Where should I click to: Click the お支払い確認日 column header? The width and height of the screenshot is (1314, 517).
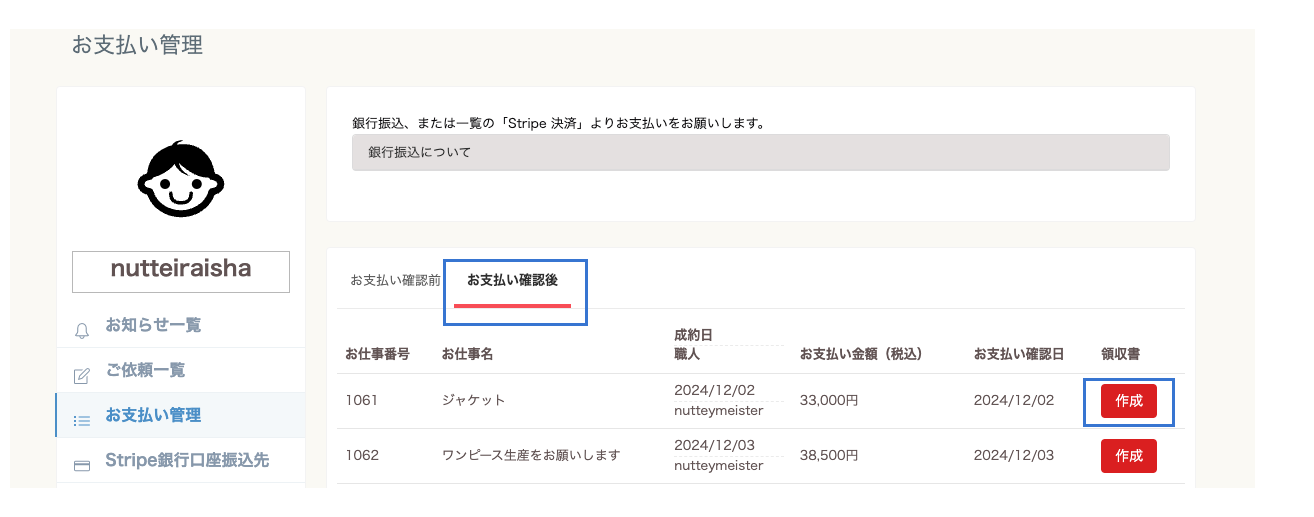1018,354
